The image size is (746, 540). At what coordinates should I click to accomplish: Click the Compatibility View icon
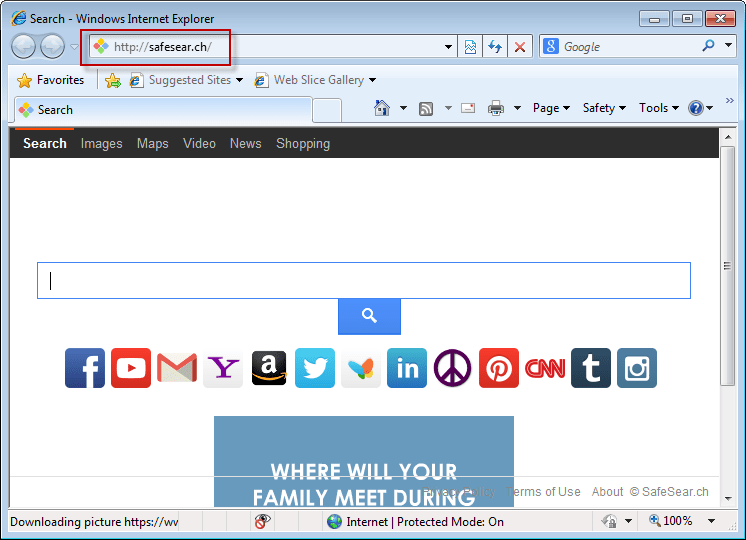pos(470,47)
